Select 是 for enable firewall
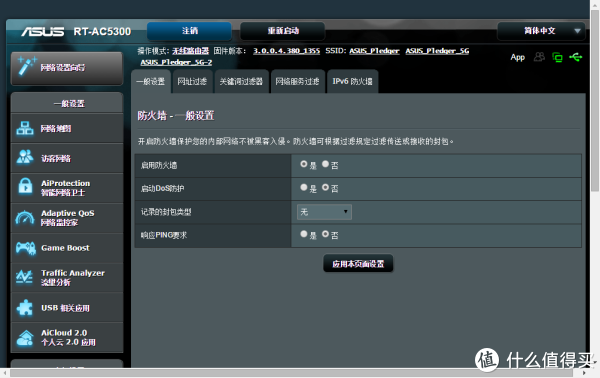 [304, 164]
